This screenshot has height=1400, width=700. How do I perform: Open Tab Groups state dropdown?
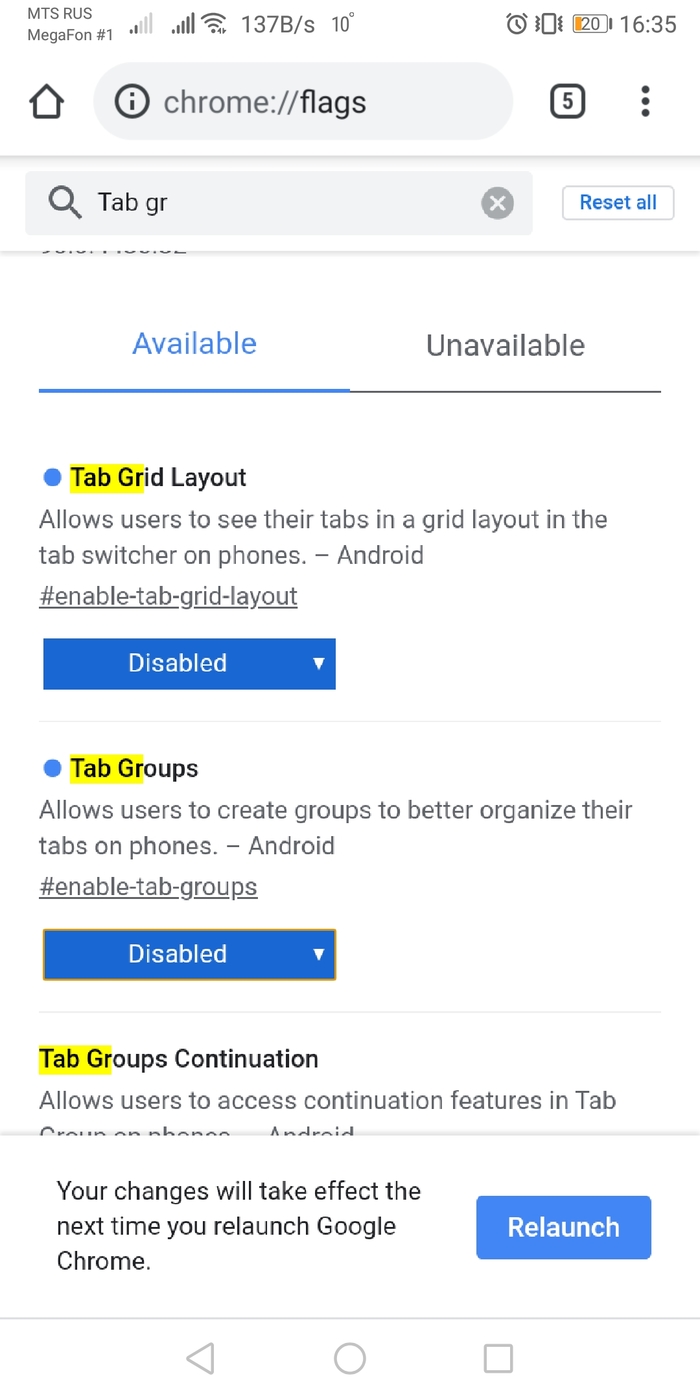pyautogui.click(x=189, y=954)
